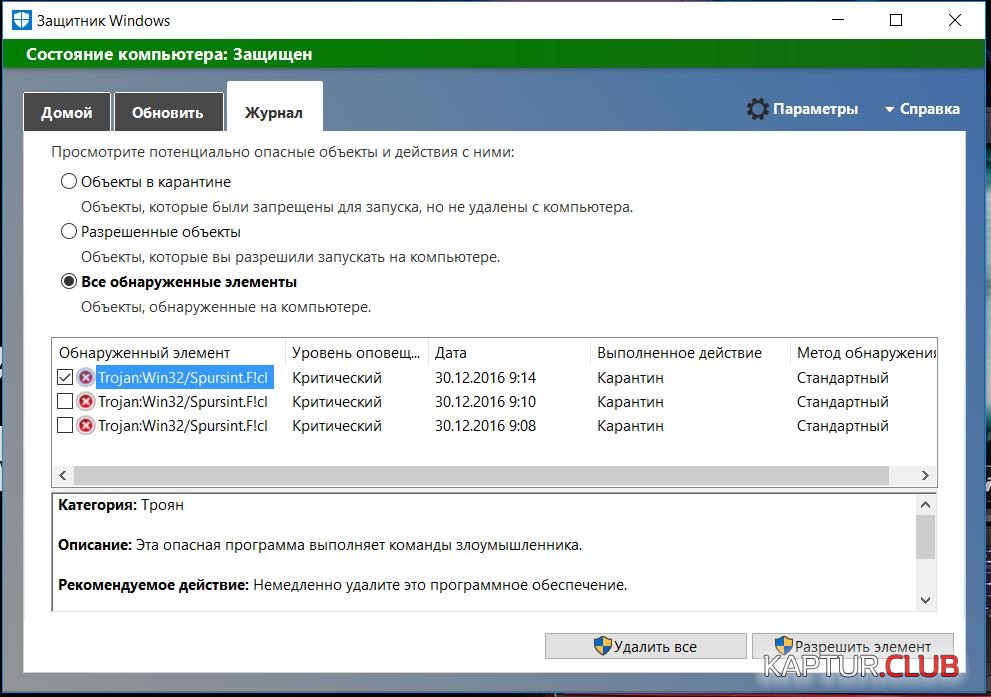This screenshot has width=991, height=697.
Task: Click the Удалить все button
Action: (645, 646)
